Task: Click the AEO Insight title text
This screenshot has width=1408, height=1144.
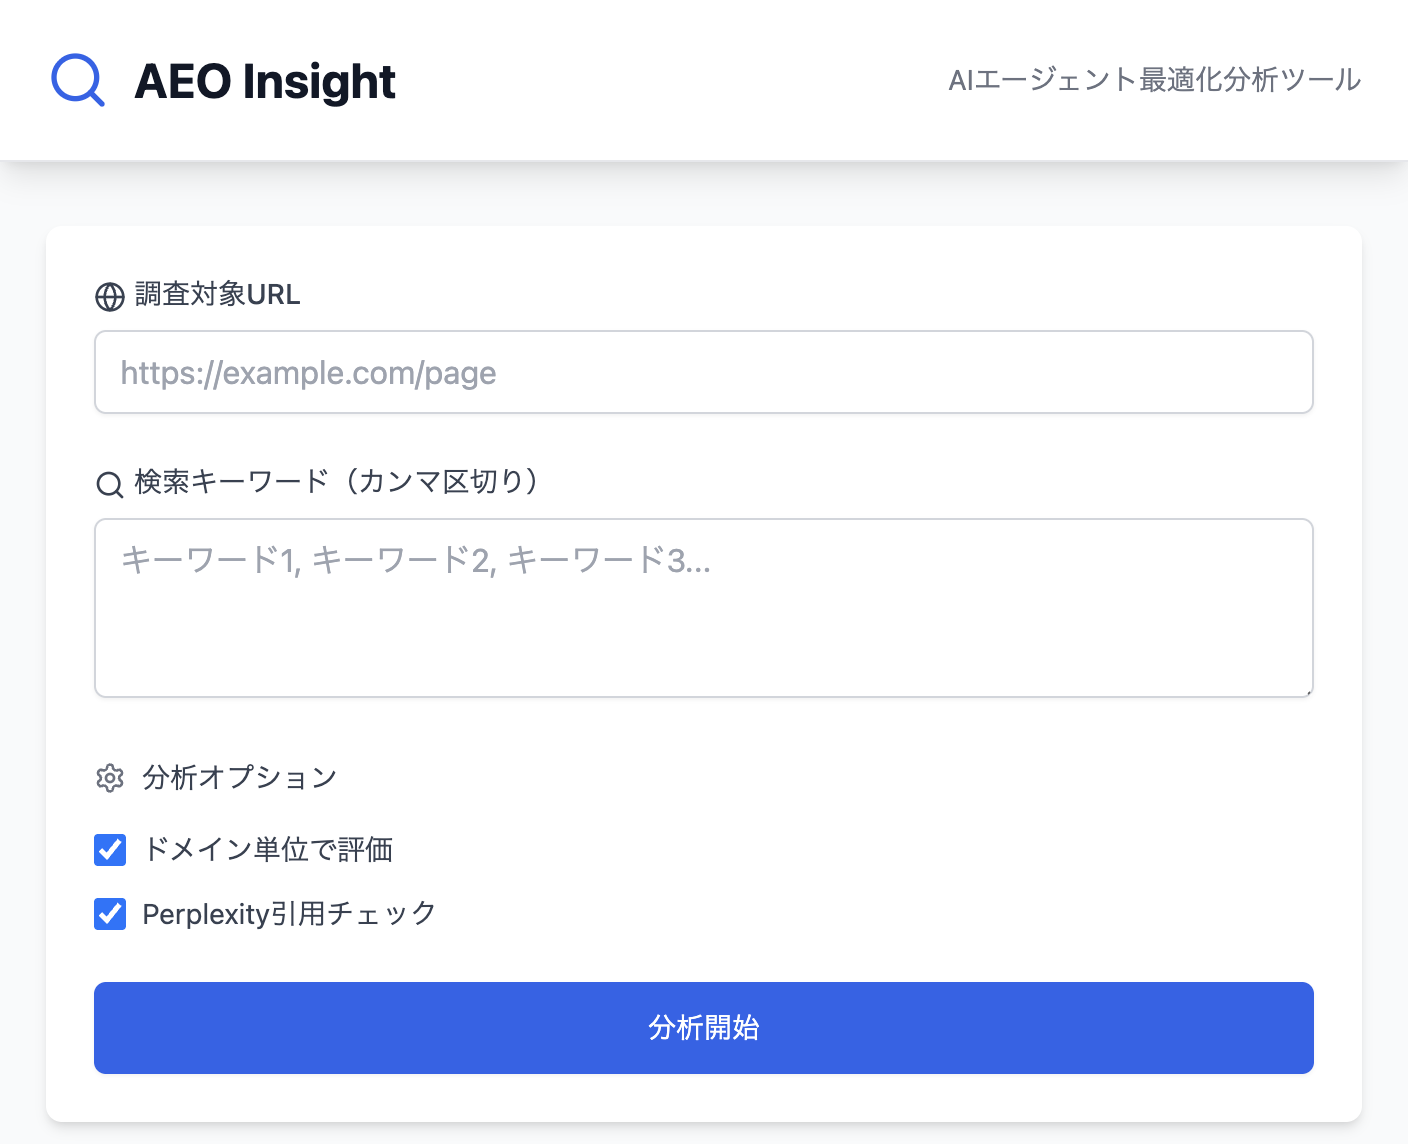Action: pos(263,80)
